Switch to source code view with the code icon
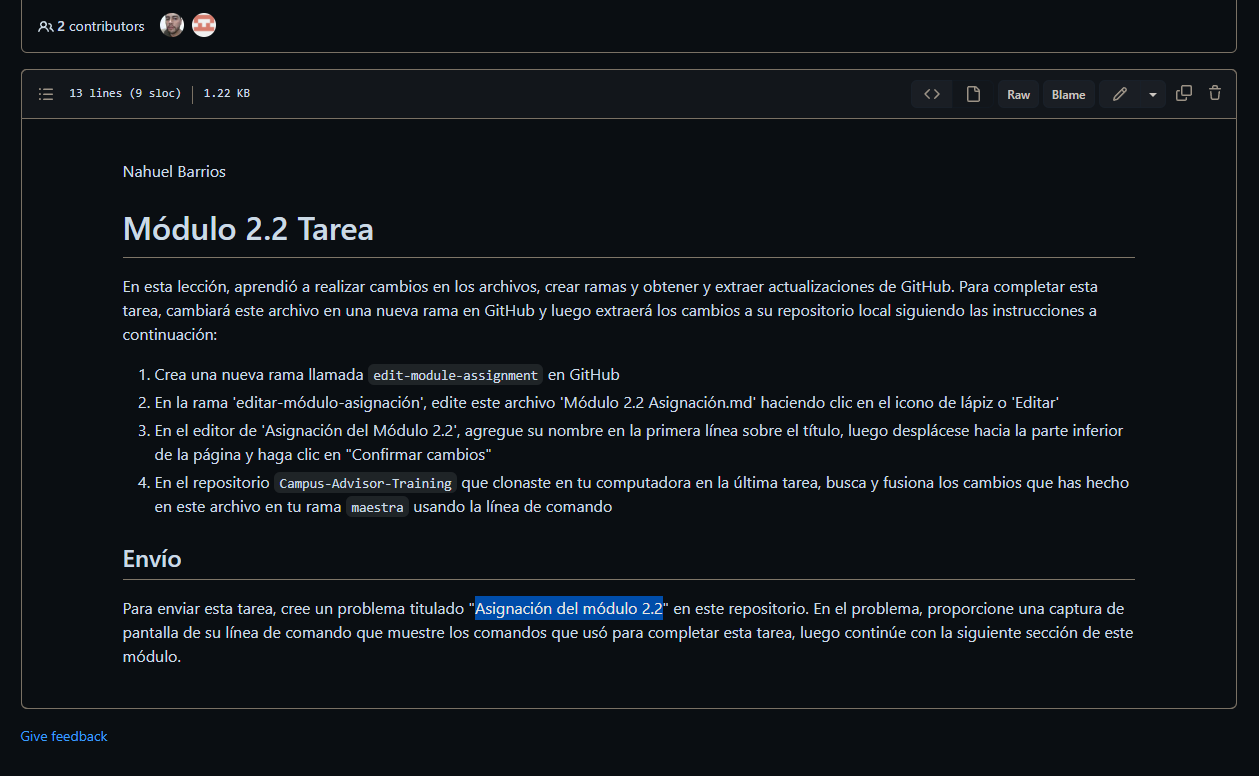This screenshot has height=776, width=1259. pos(931,93)
